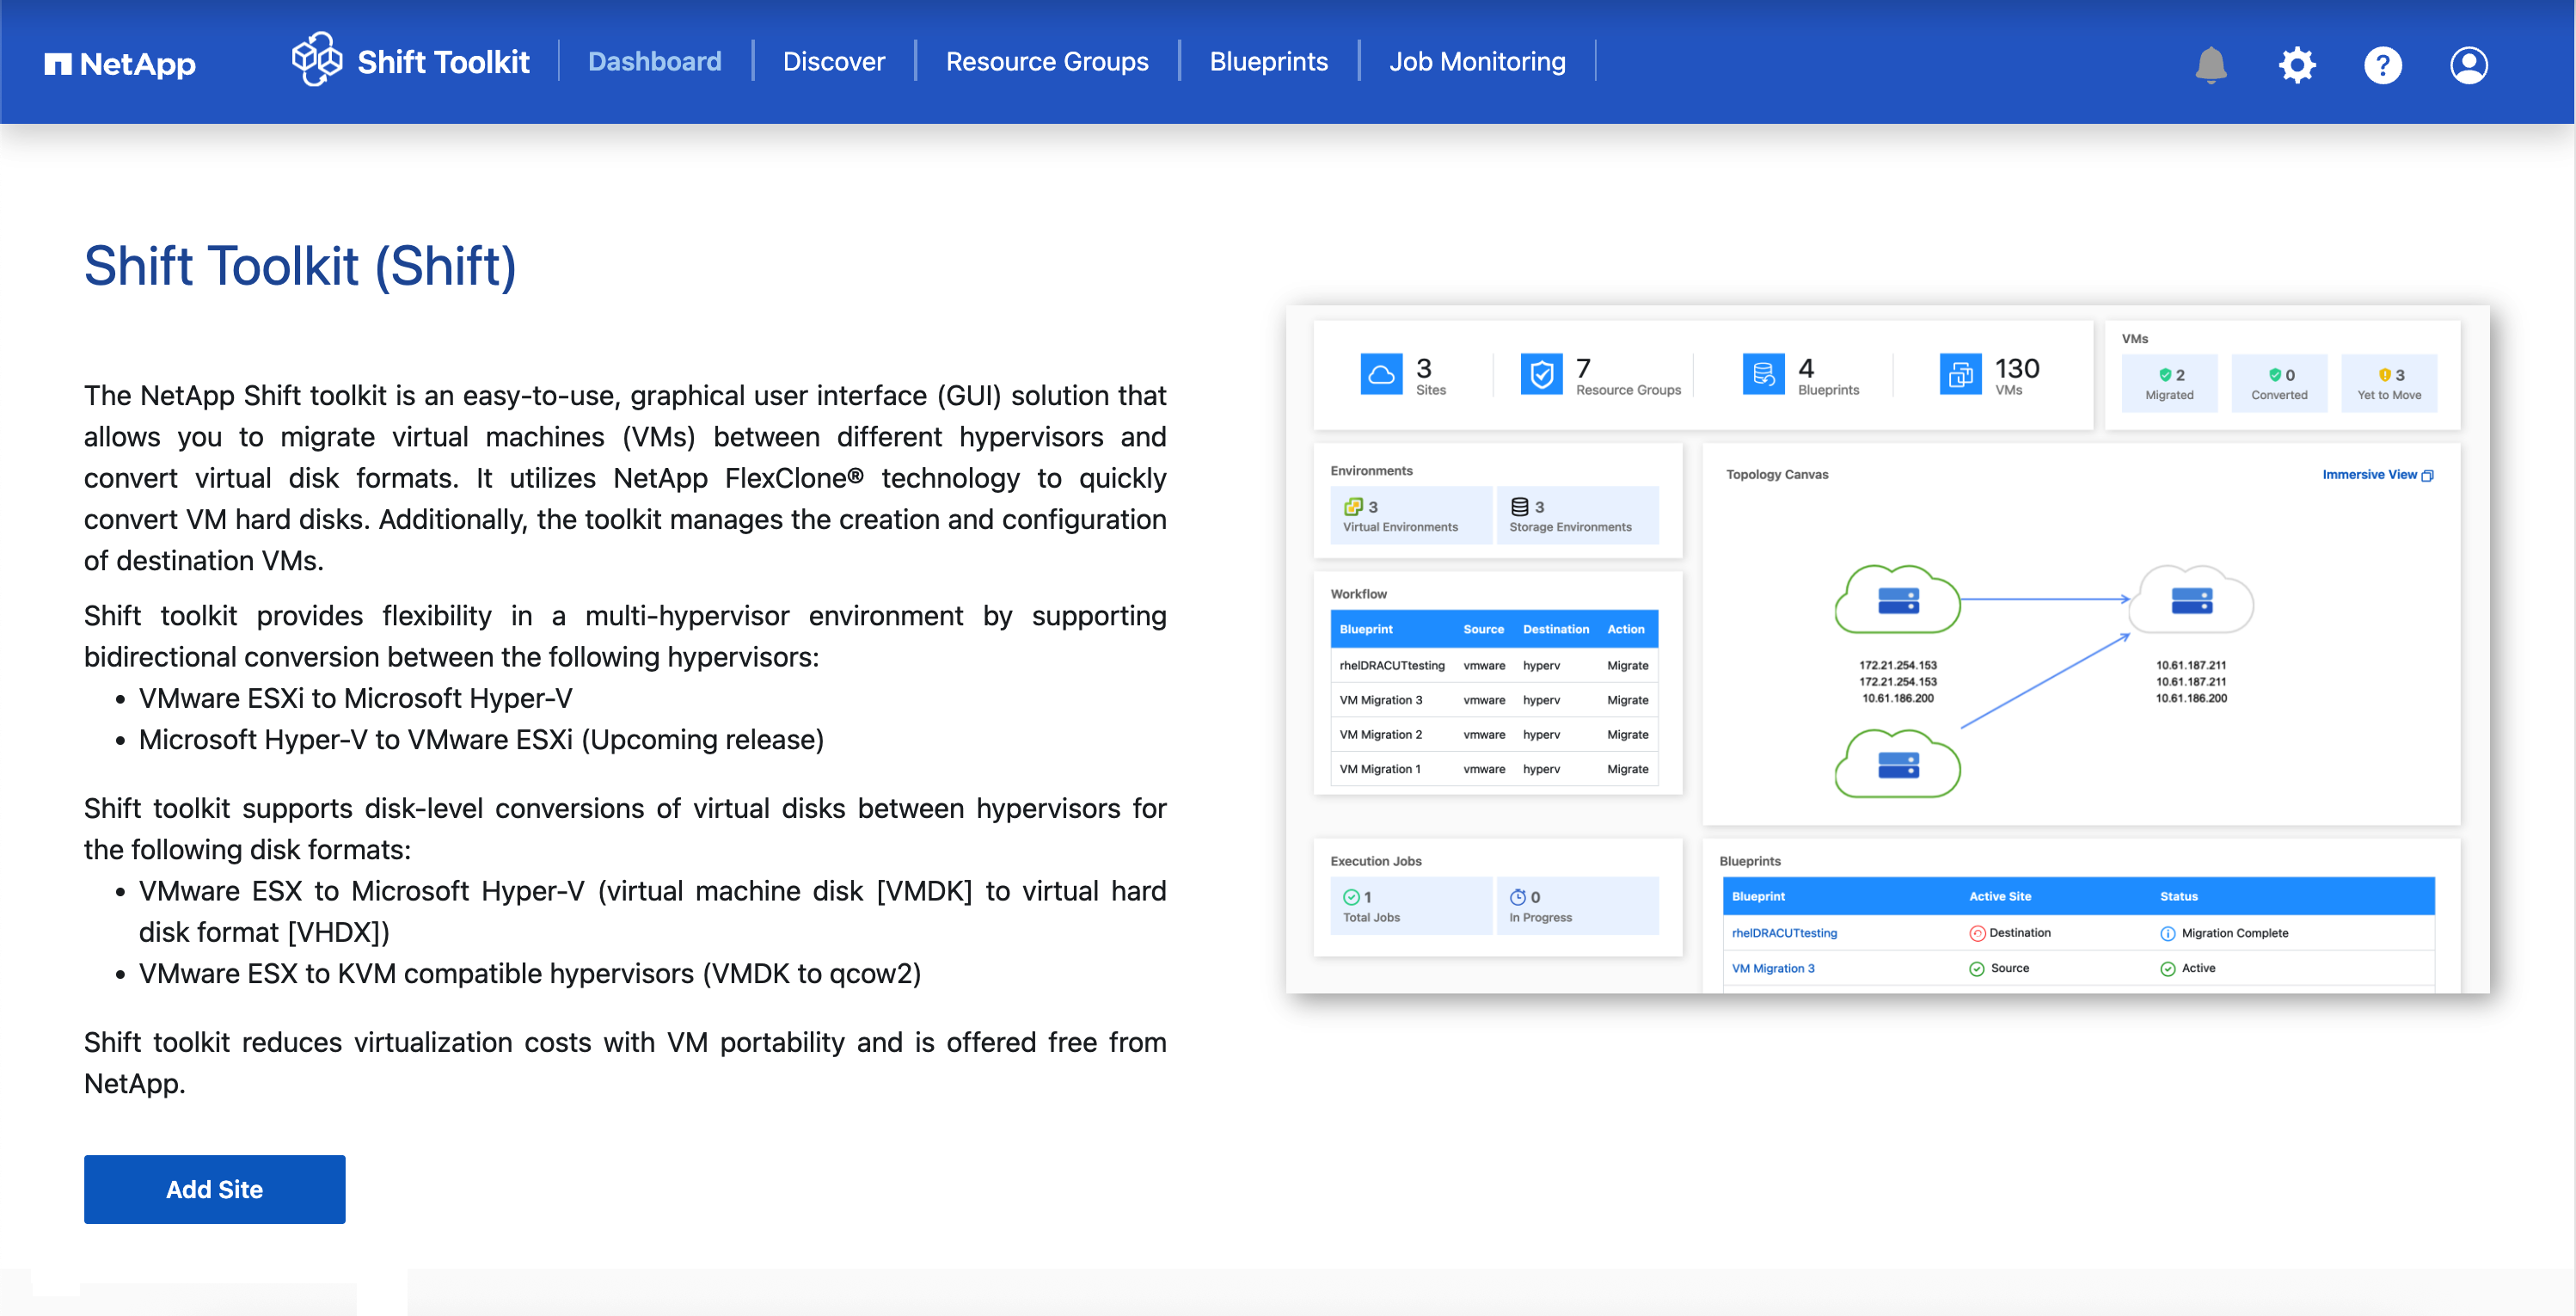Screen dimensions: 2576x1316
Task: Select the Job Monitoring tab
Action: tap(1476, 62)
